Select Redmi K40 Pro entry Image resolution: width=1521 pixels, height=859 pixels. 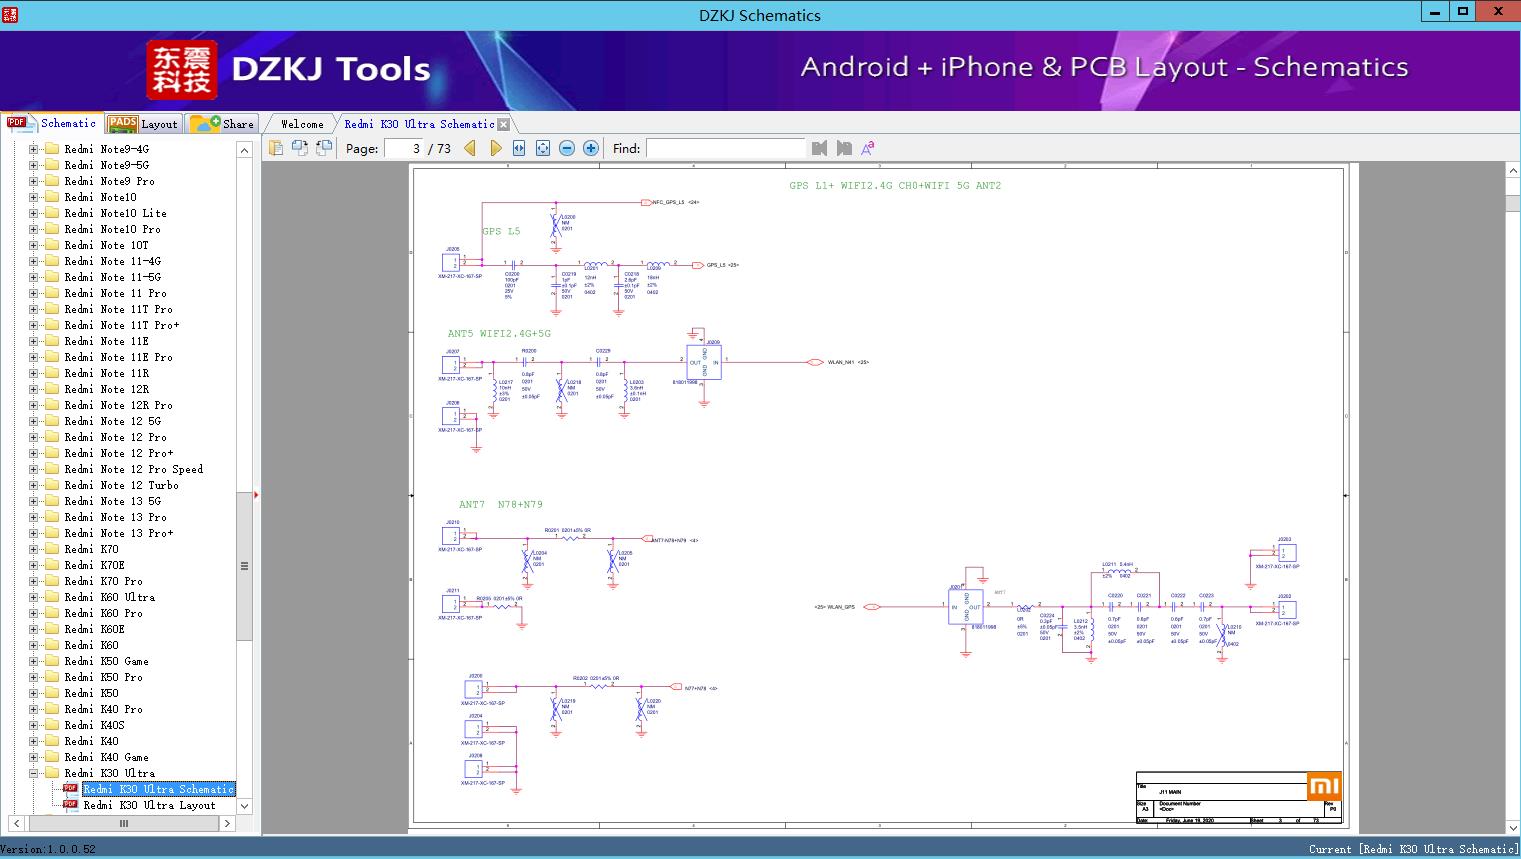[x=103, y=709]
